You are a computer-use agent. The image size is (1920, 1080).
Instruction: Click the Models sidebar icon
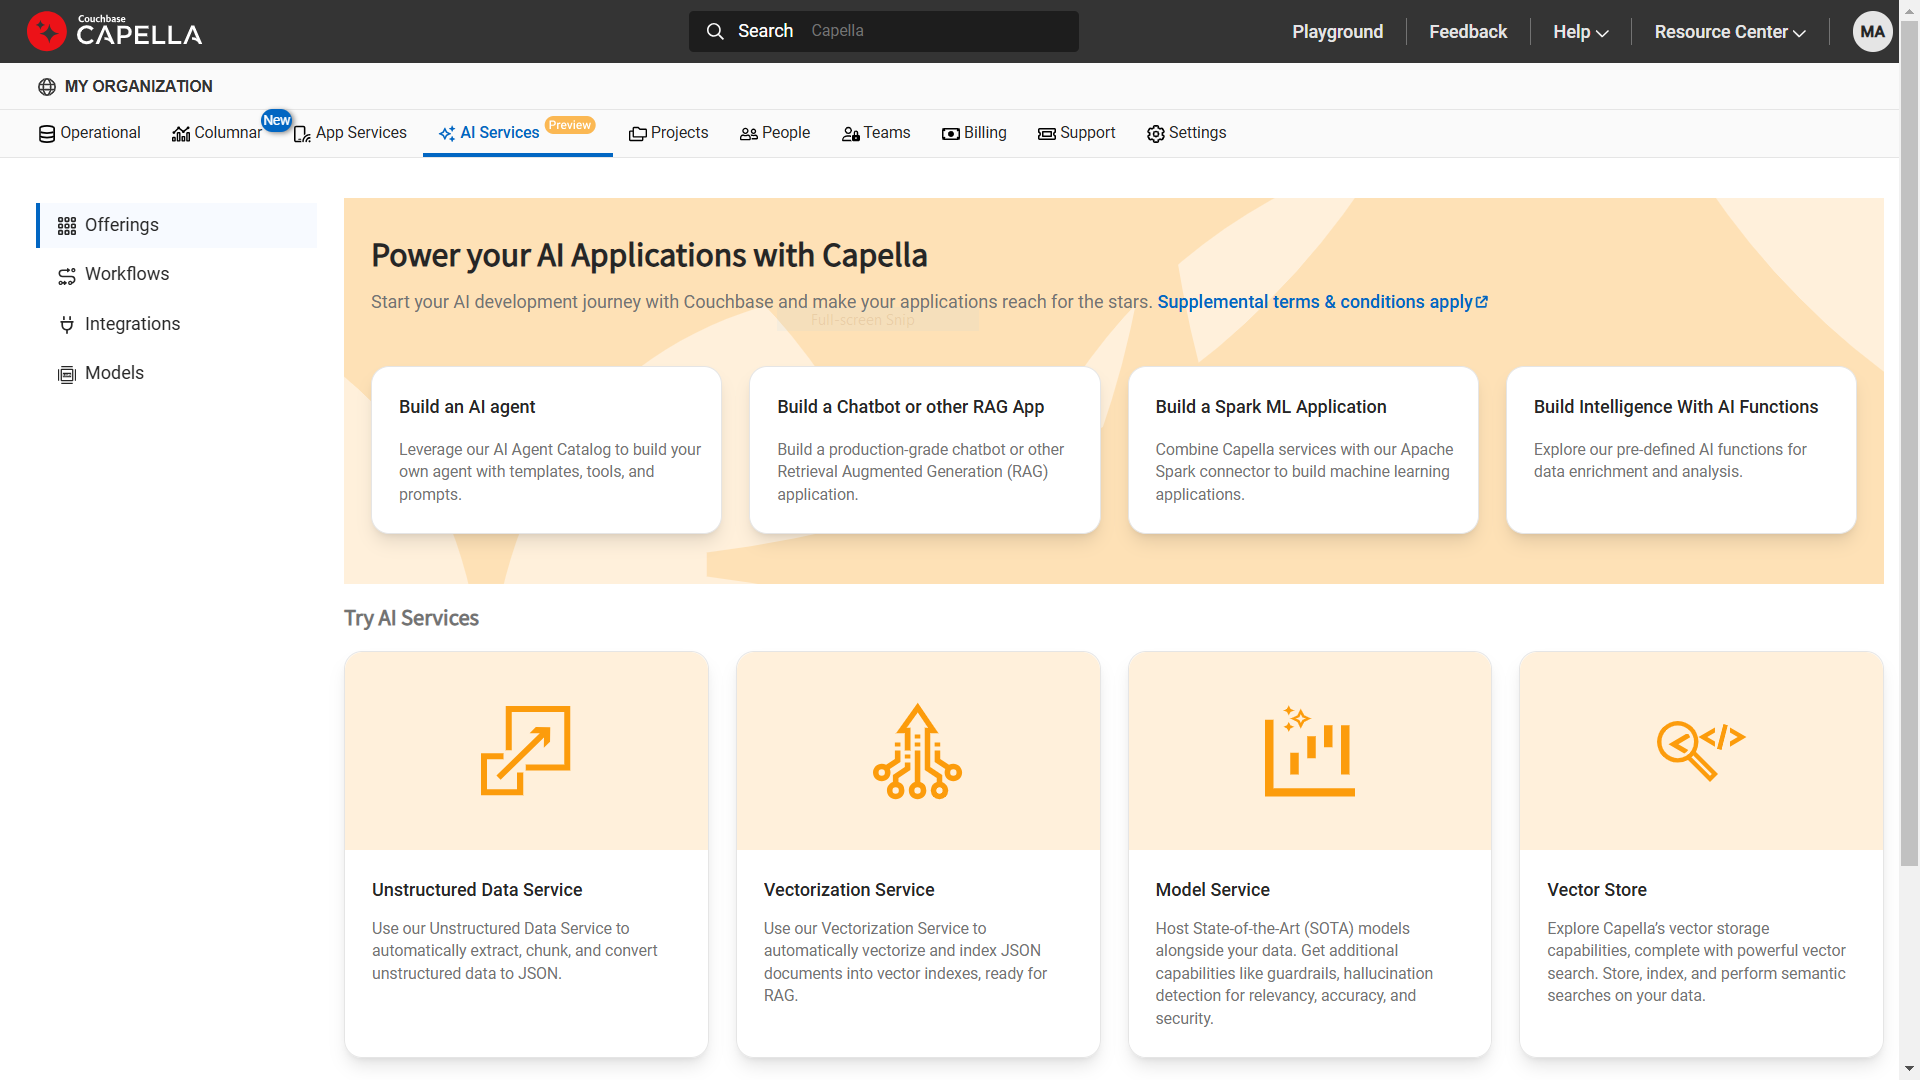tap(67, 375)
